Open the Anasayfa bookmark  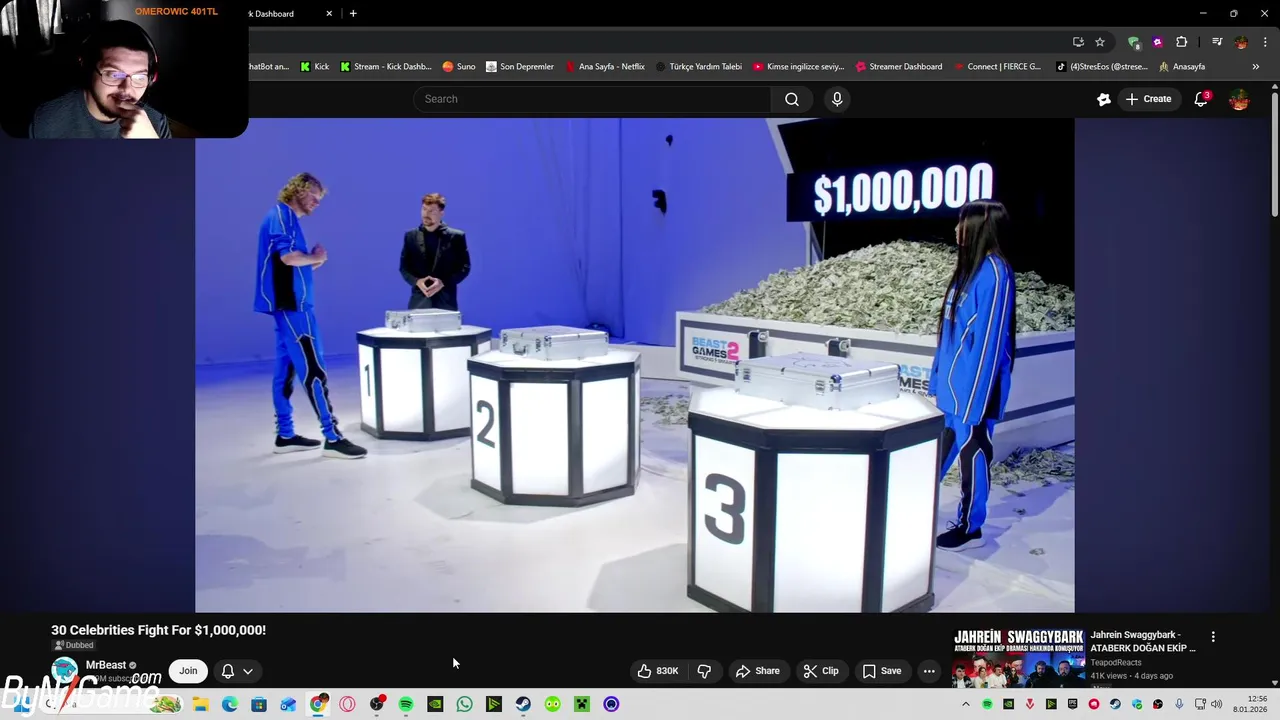click(1182, 67)
